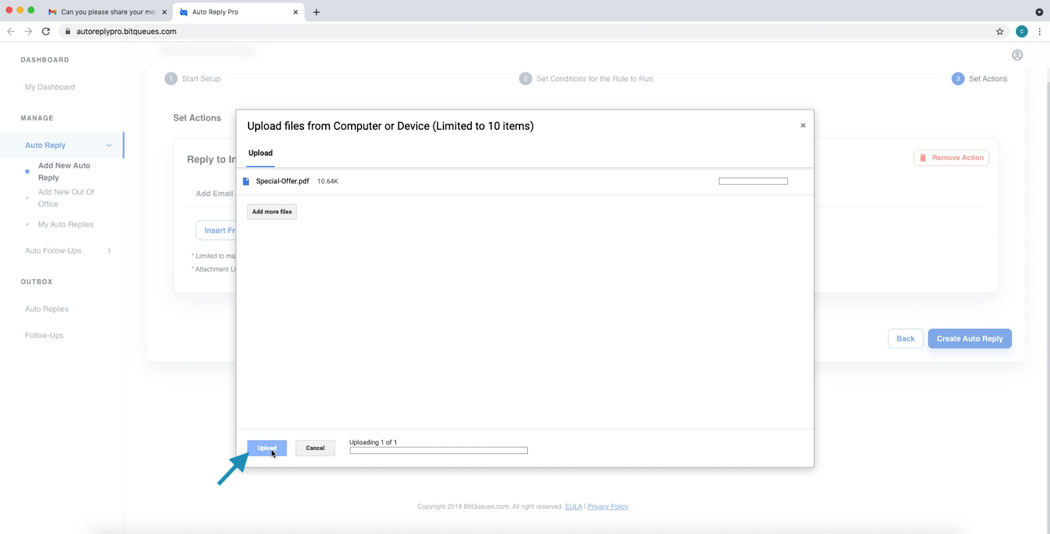Open a new browser tab

(x=317, y=12)
